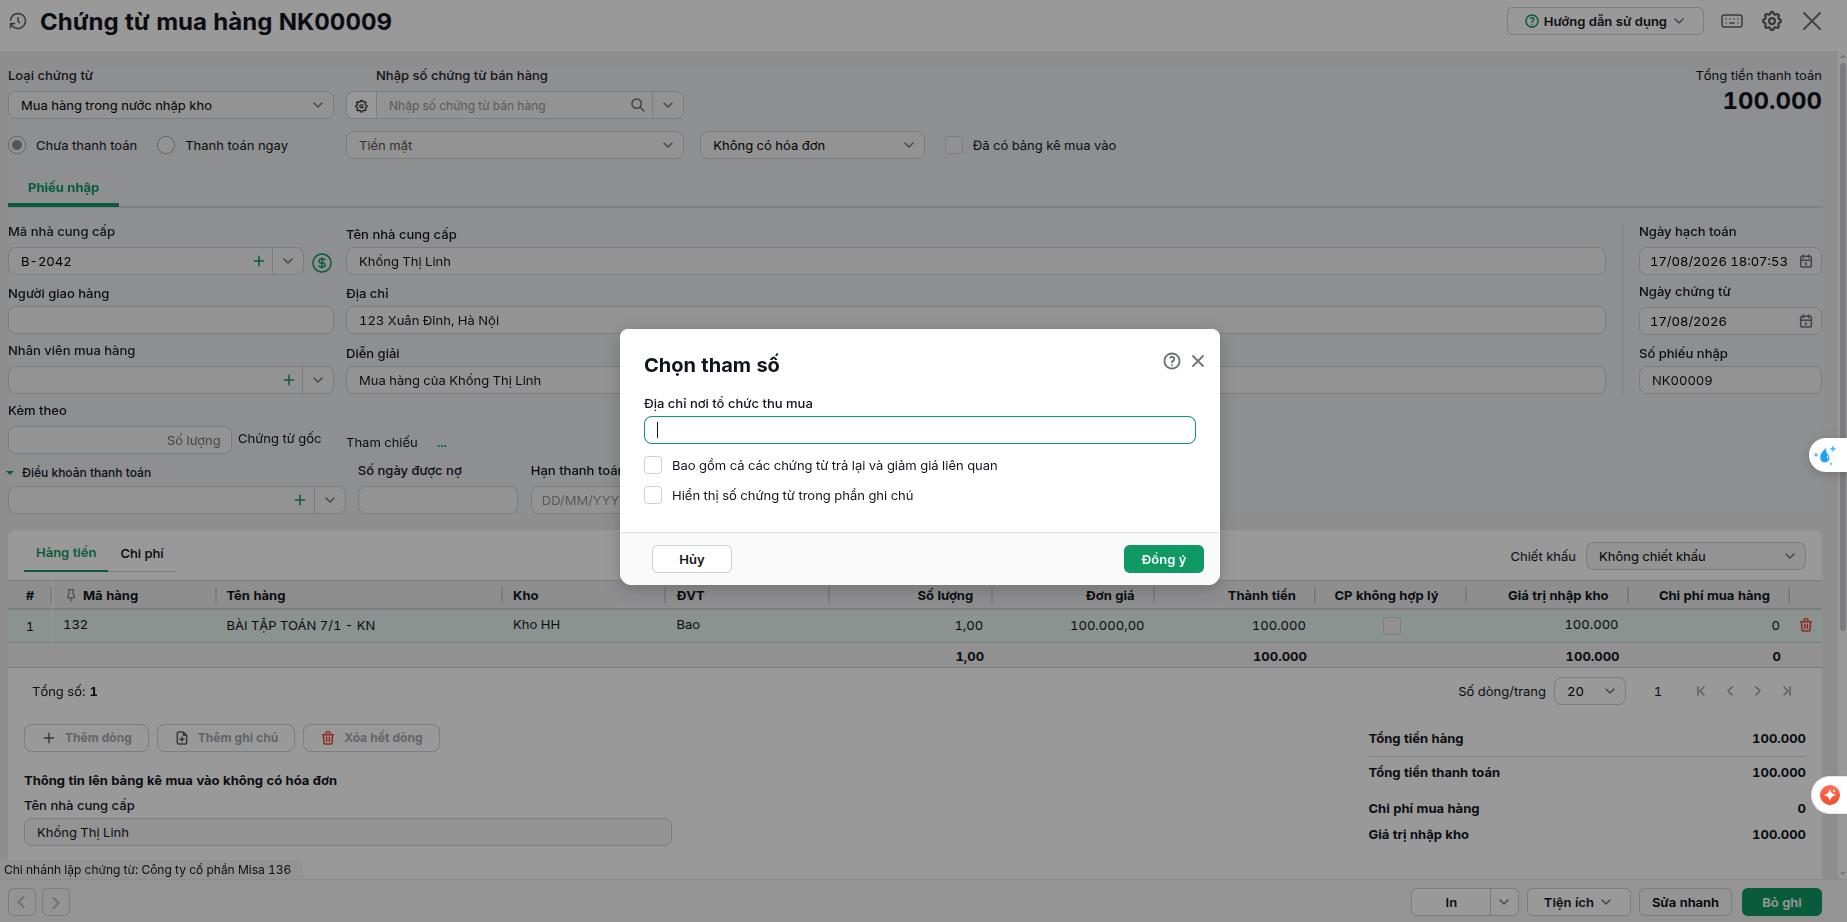This screenshot has height=922, width=1847.
Task: Click the In print button
Action: coord(1451,902)
